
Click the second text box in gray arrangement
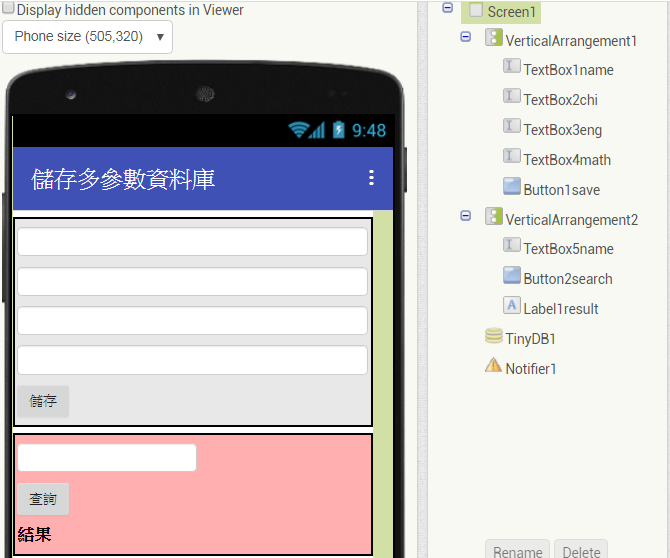point(192,281)
